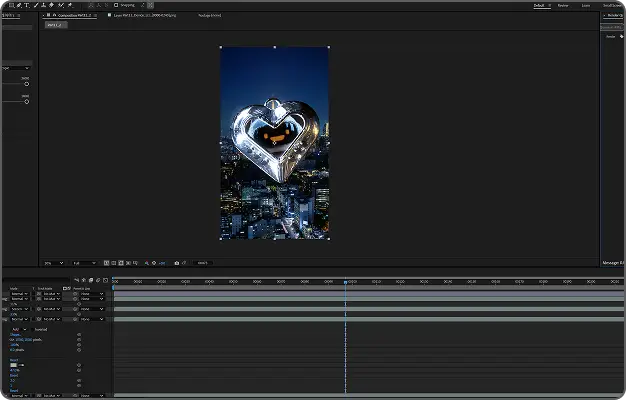This screenshot has width=626, height=400.
Task: Click the mask path Shape... link
Action: 15,335
